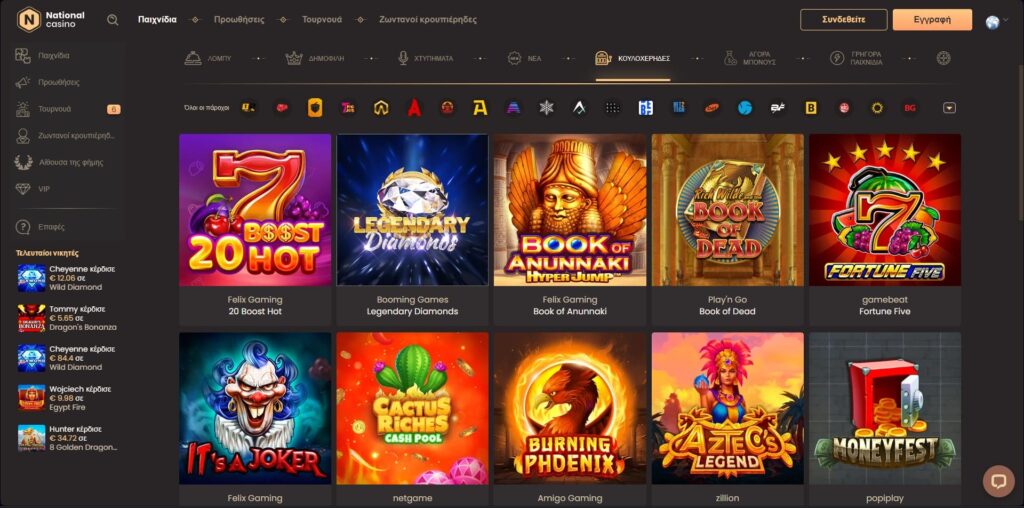This screenshot has height=508, width=1024.
Task: Select the orange shield provider icon
Action: (315, 108)
